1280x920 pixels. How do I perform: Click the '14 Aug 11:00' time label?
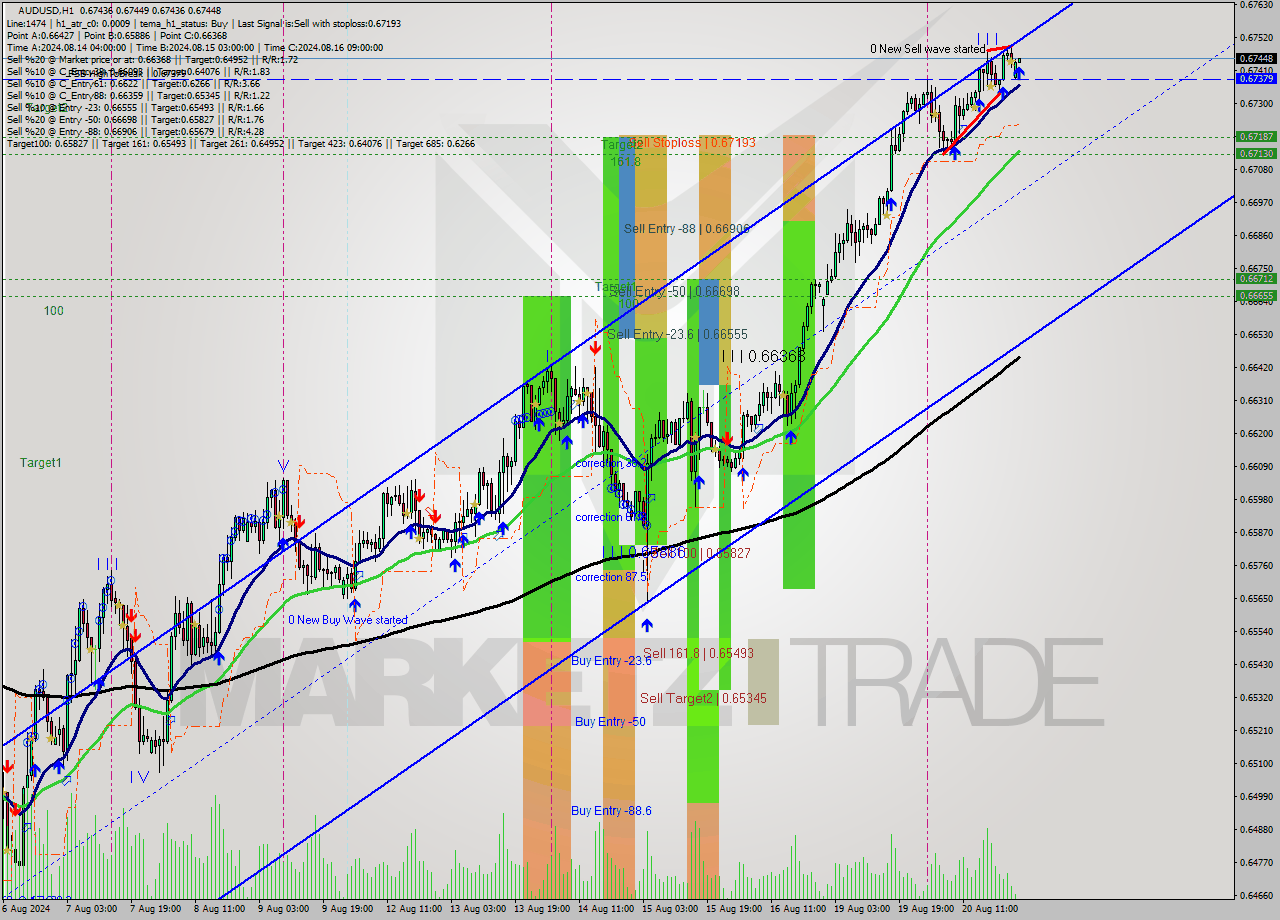pyautogui.click(x=607, y=910)
